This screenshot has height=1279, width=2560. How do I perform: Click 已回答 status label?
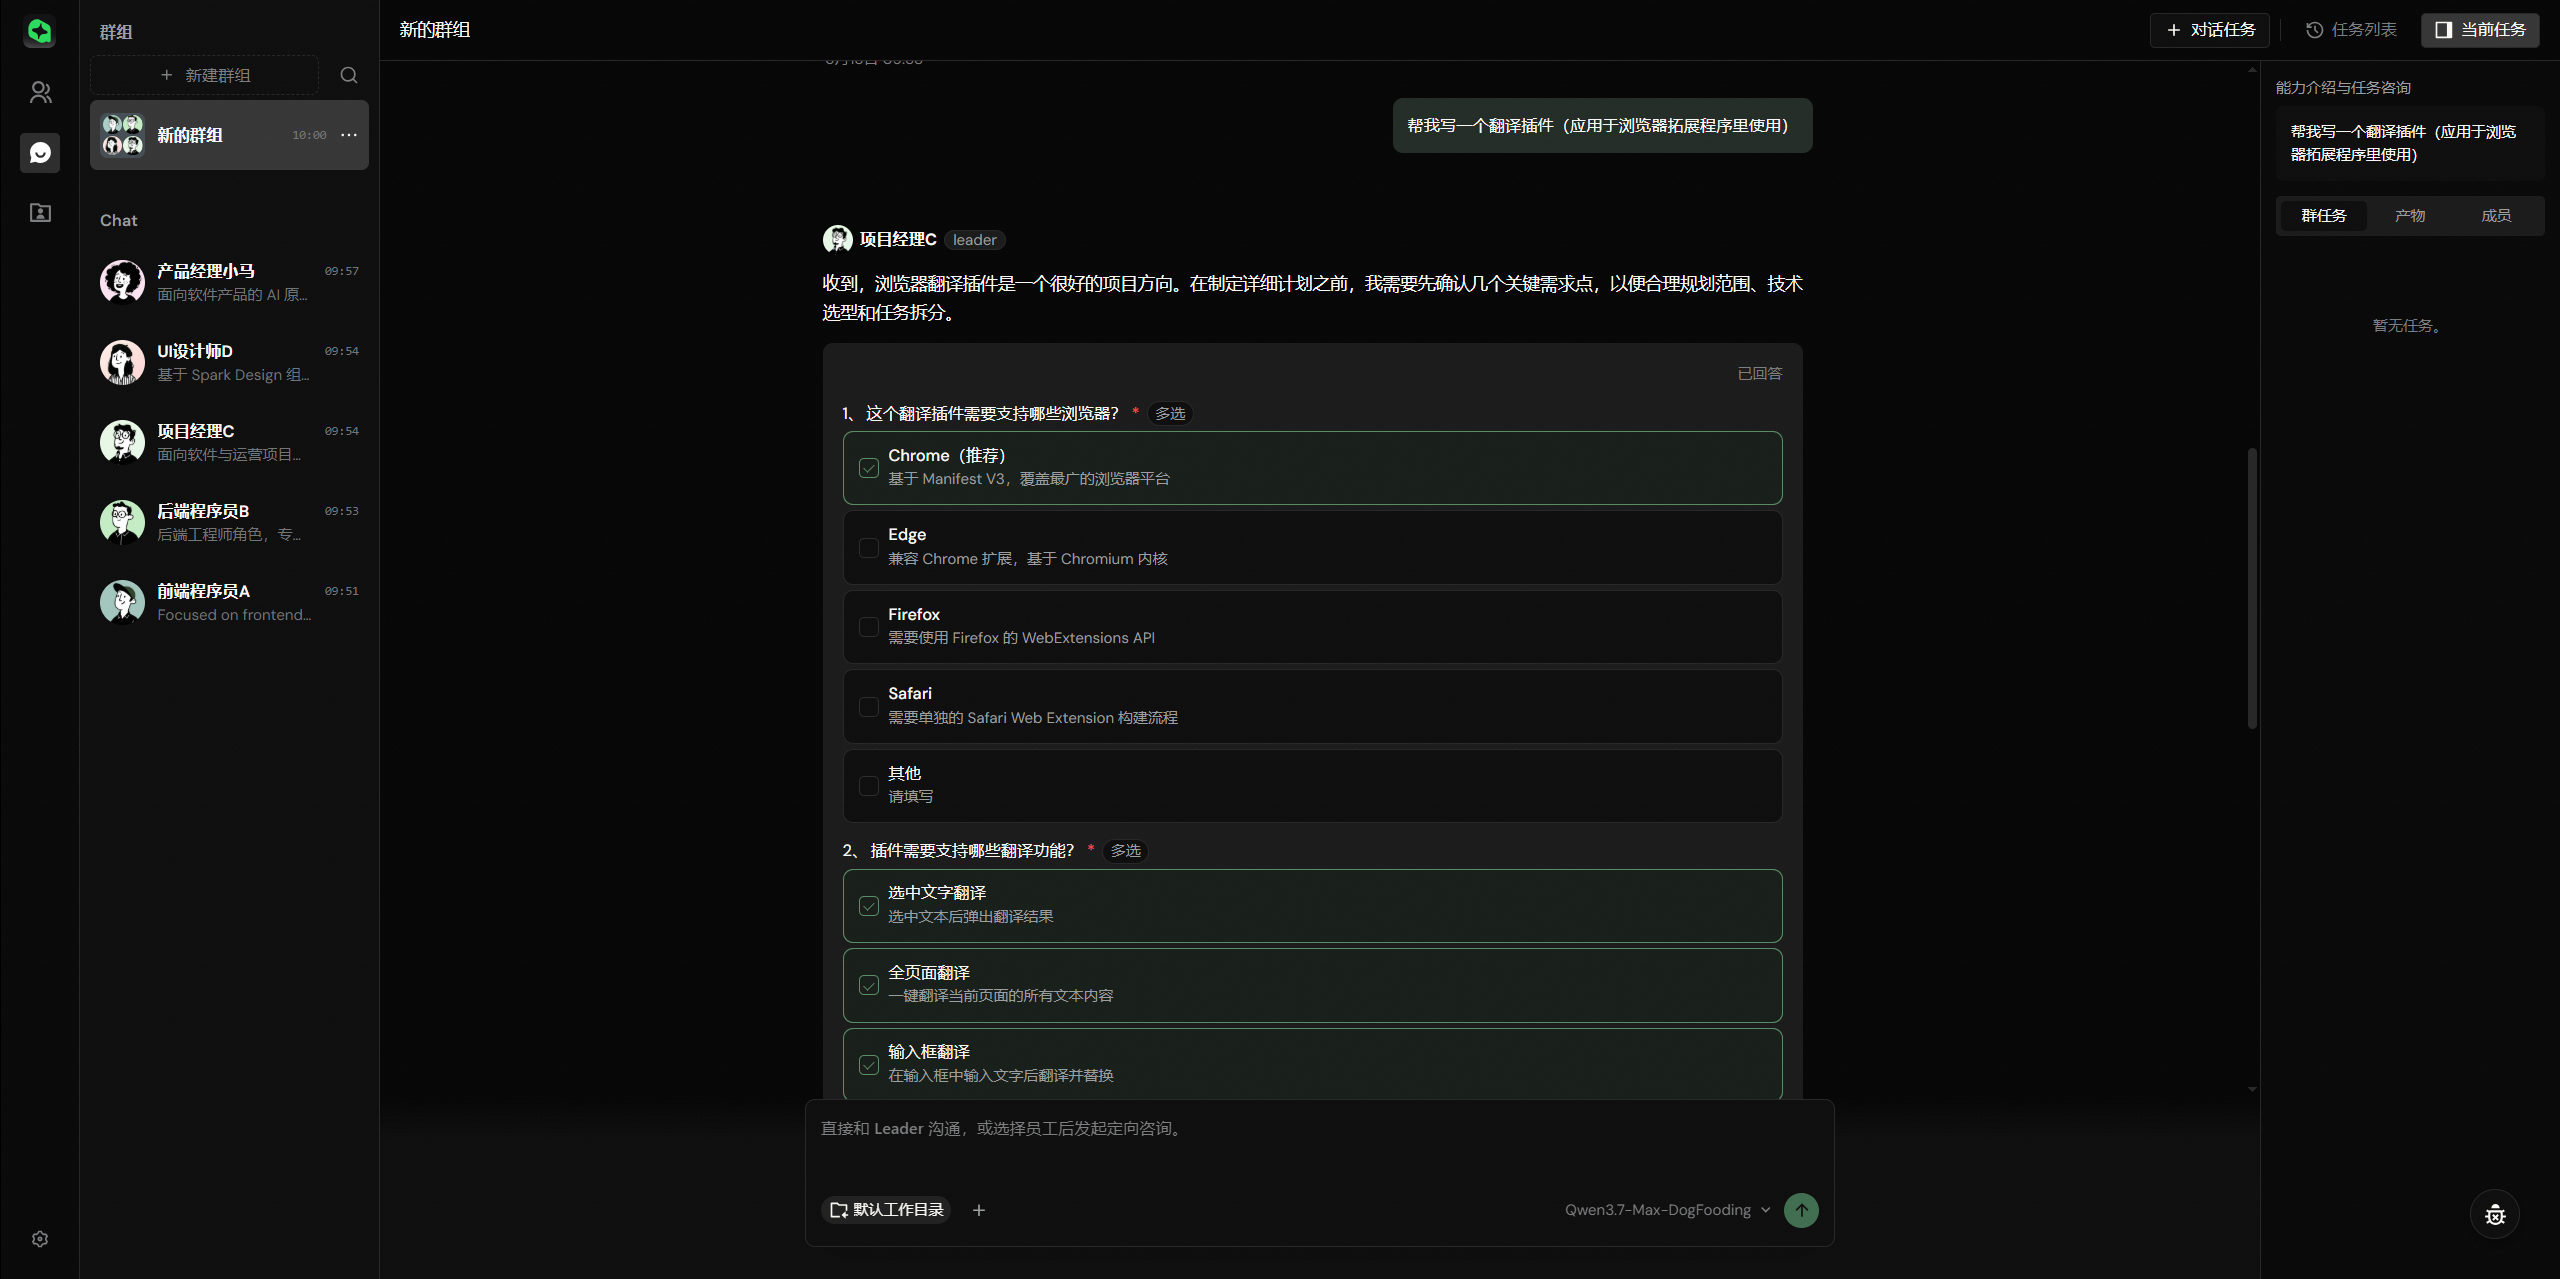(x=1760, y=373)
